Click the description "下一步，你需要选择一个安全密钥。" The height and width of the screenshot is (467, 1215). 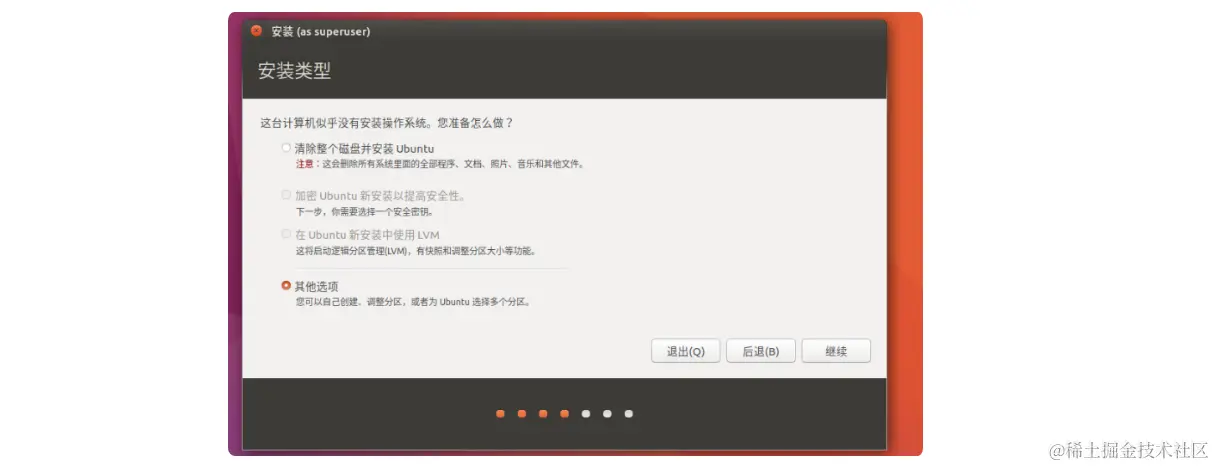pos(365,212)
